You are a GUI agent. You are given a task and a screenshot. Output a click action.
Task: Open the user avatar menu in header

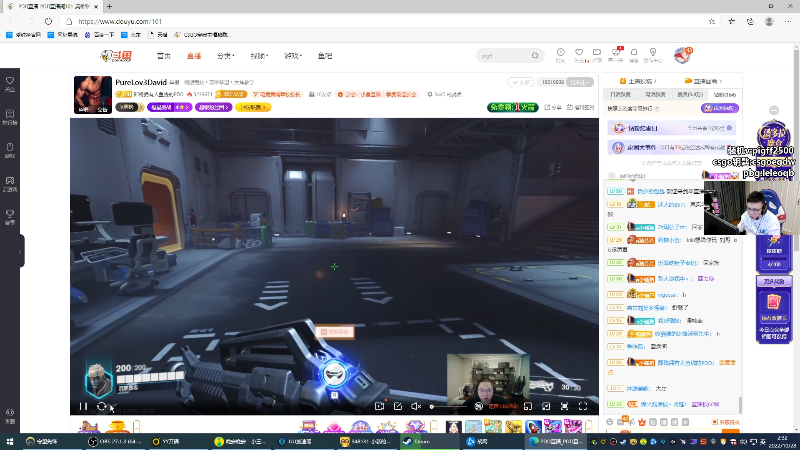tap(682, 55)
